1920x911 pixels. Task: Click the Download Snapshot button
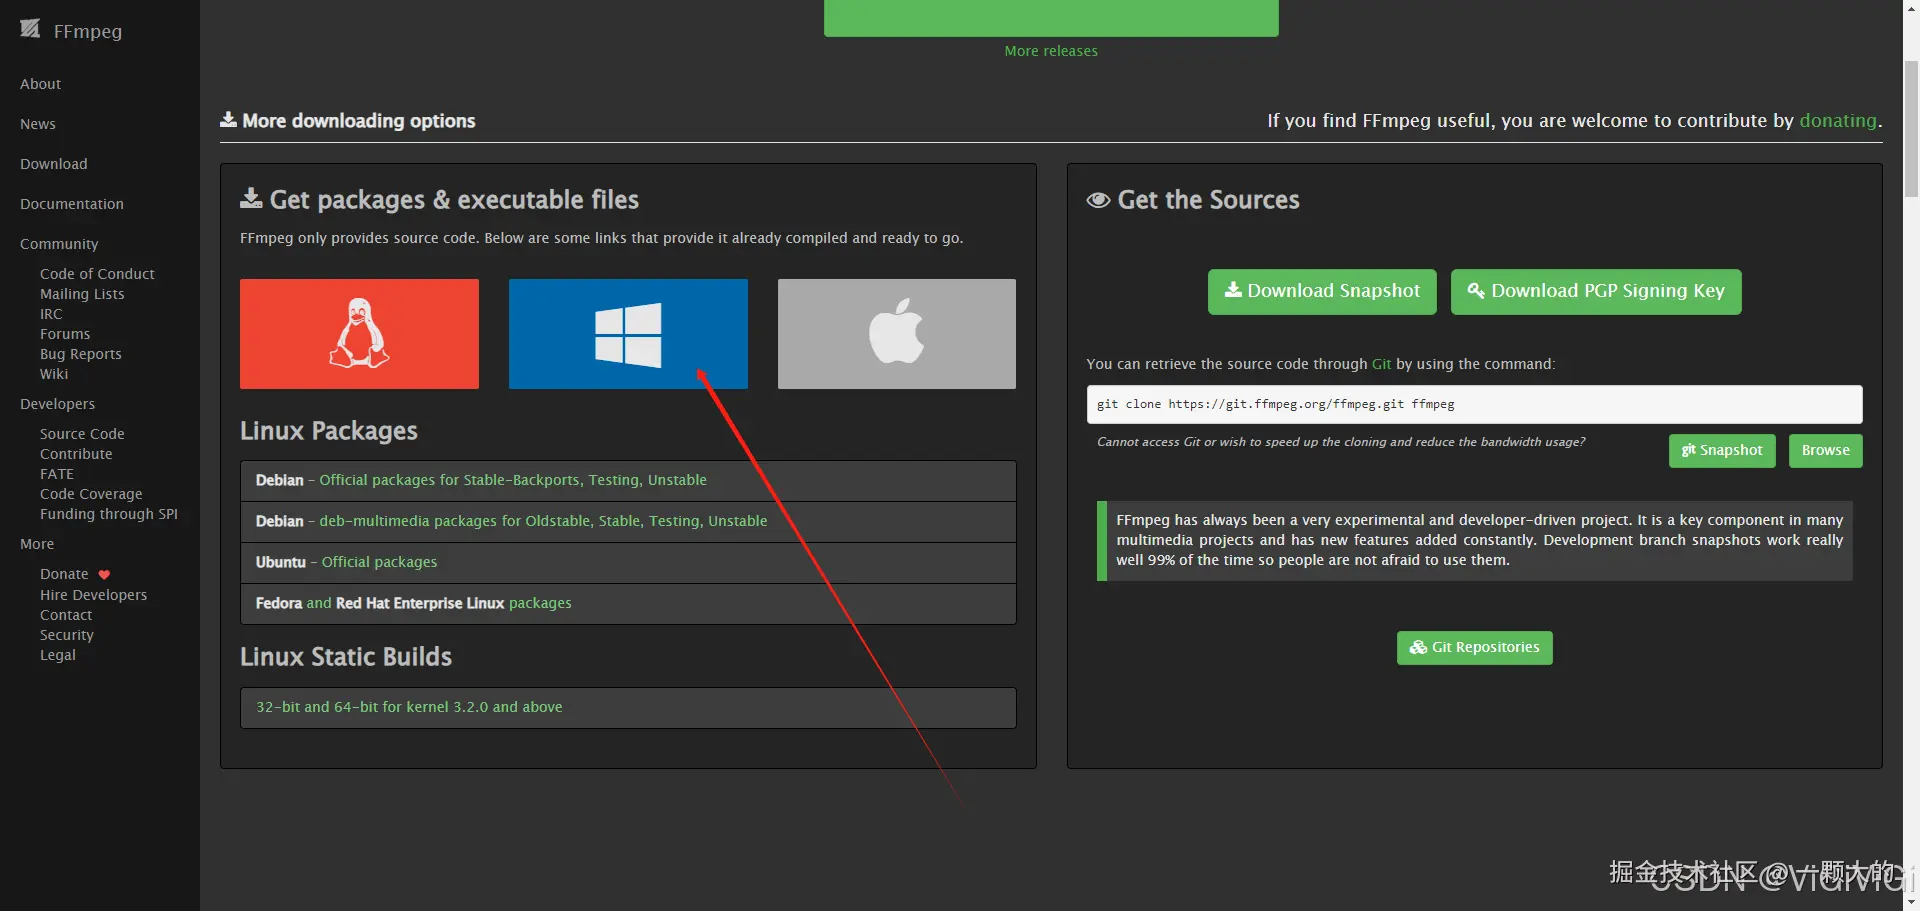[1322, 291]
